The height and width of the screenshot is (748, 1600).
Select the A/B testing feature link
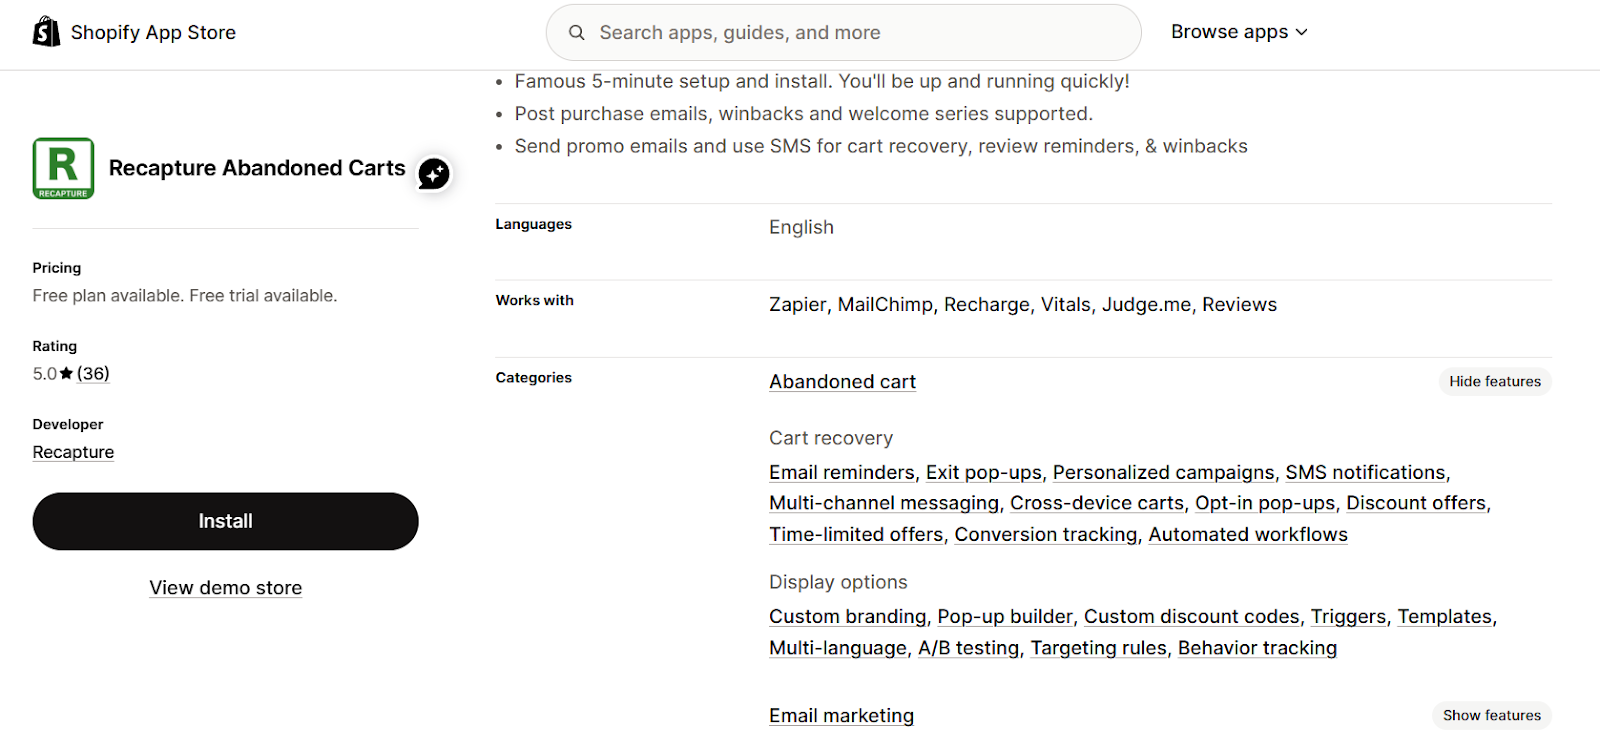[969, 648]
